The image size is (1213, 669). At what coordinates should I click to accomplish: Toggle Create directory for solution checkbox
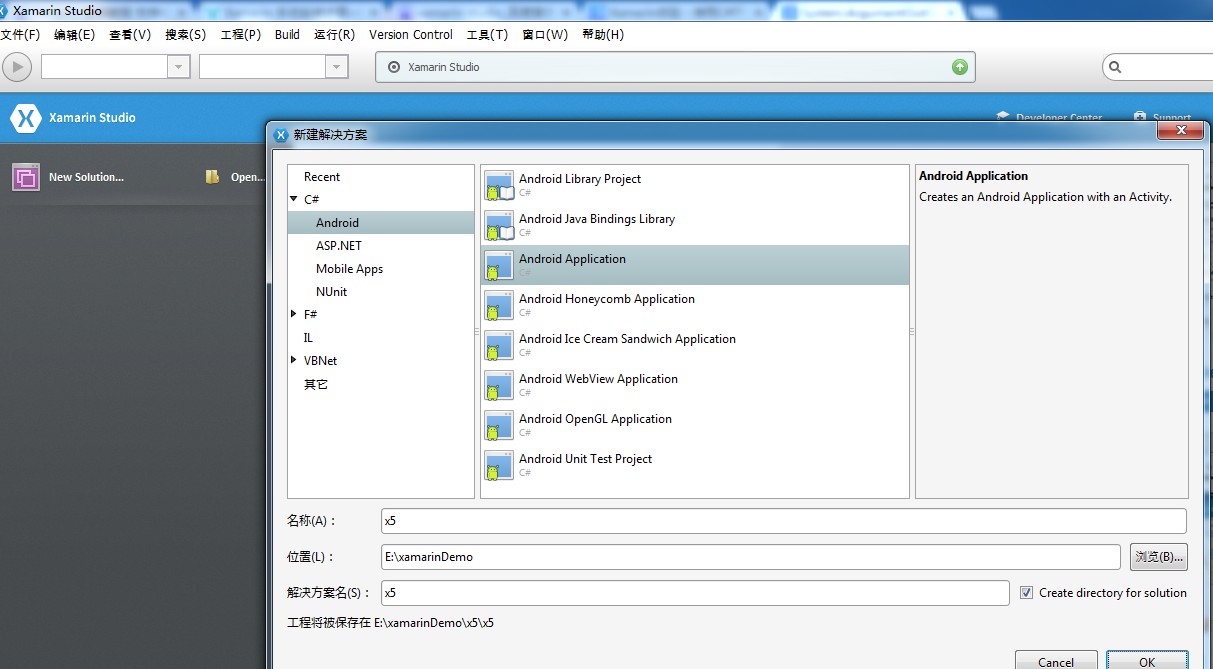(x=1026, y=592)
